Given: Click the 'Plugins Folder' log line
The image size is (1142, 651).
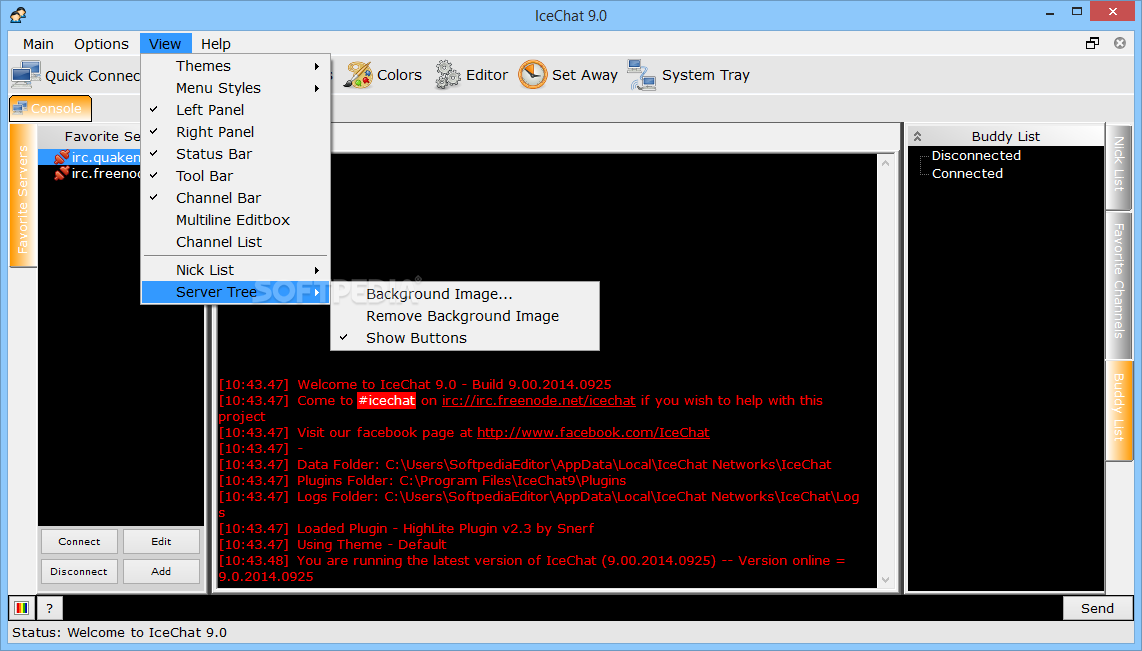Looking at the screenshot, I should tap(422, 481).
